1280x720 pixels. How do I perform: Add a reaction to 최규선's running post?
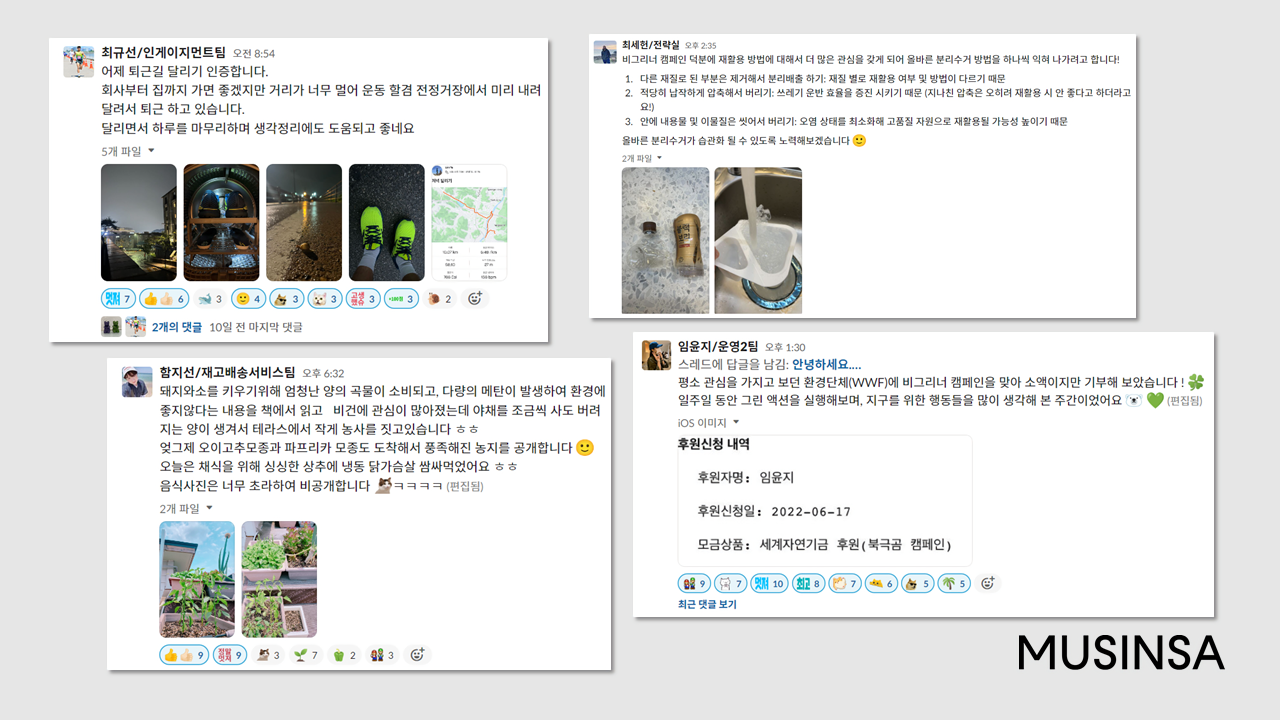click(x=475, y=298)
